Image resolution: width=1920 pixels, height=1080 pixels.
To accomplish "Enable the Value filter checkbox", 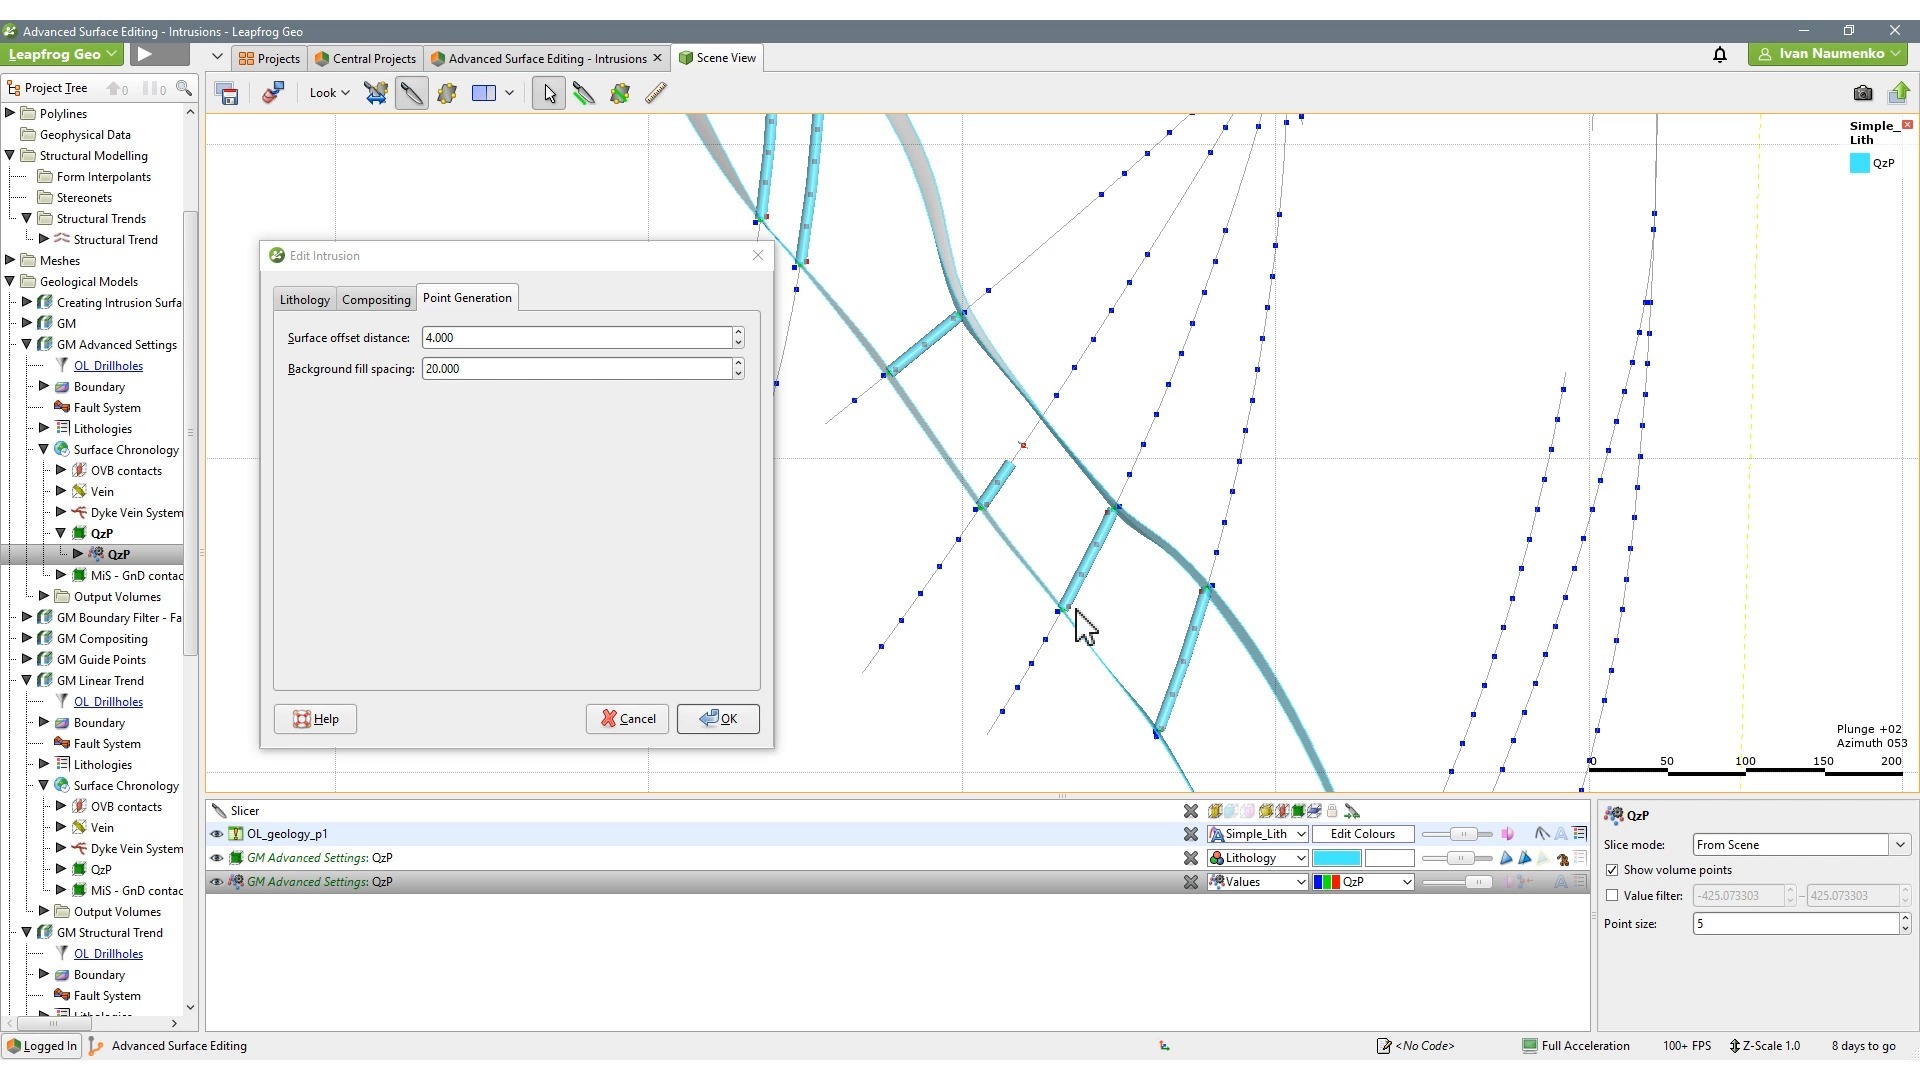I will click(x=1613, y=895).
